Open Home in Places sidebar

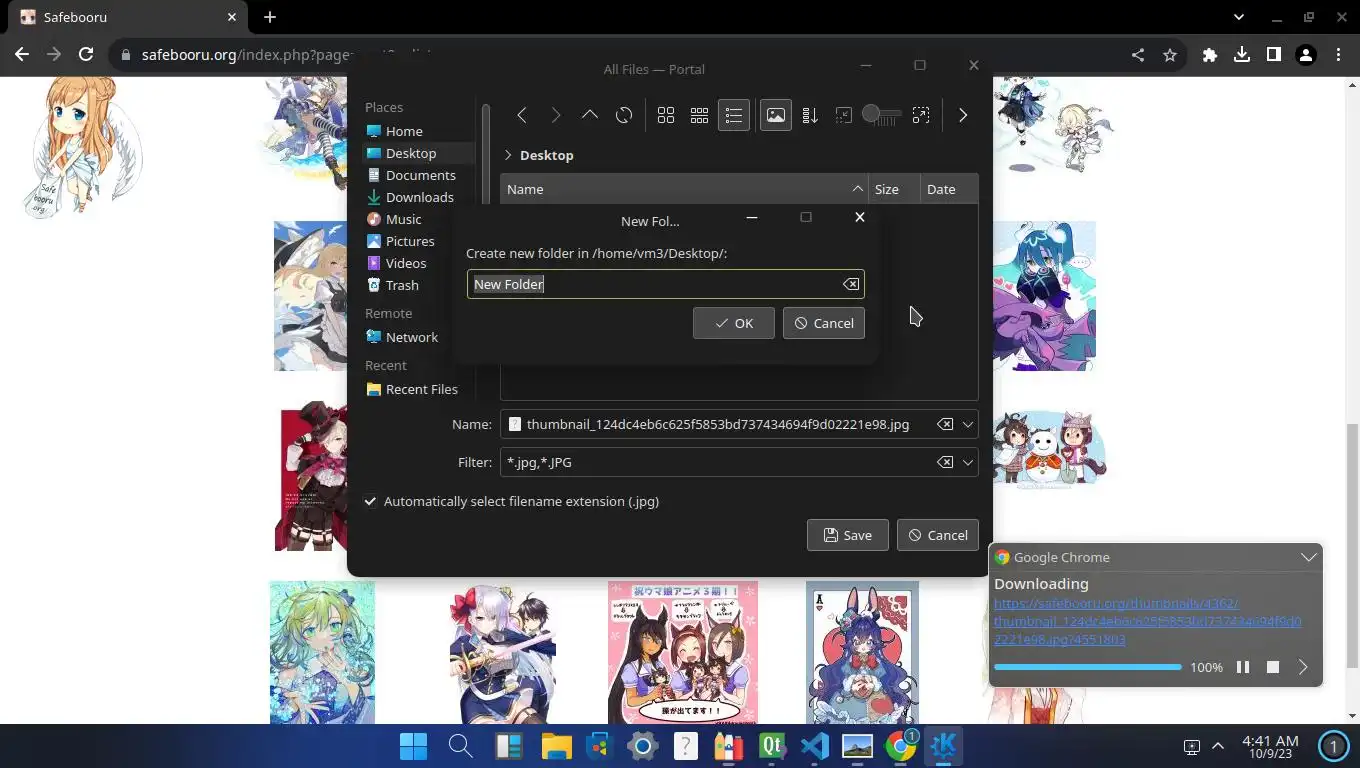[418, 131]
